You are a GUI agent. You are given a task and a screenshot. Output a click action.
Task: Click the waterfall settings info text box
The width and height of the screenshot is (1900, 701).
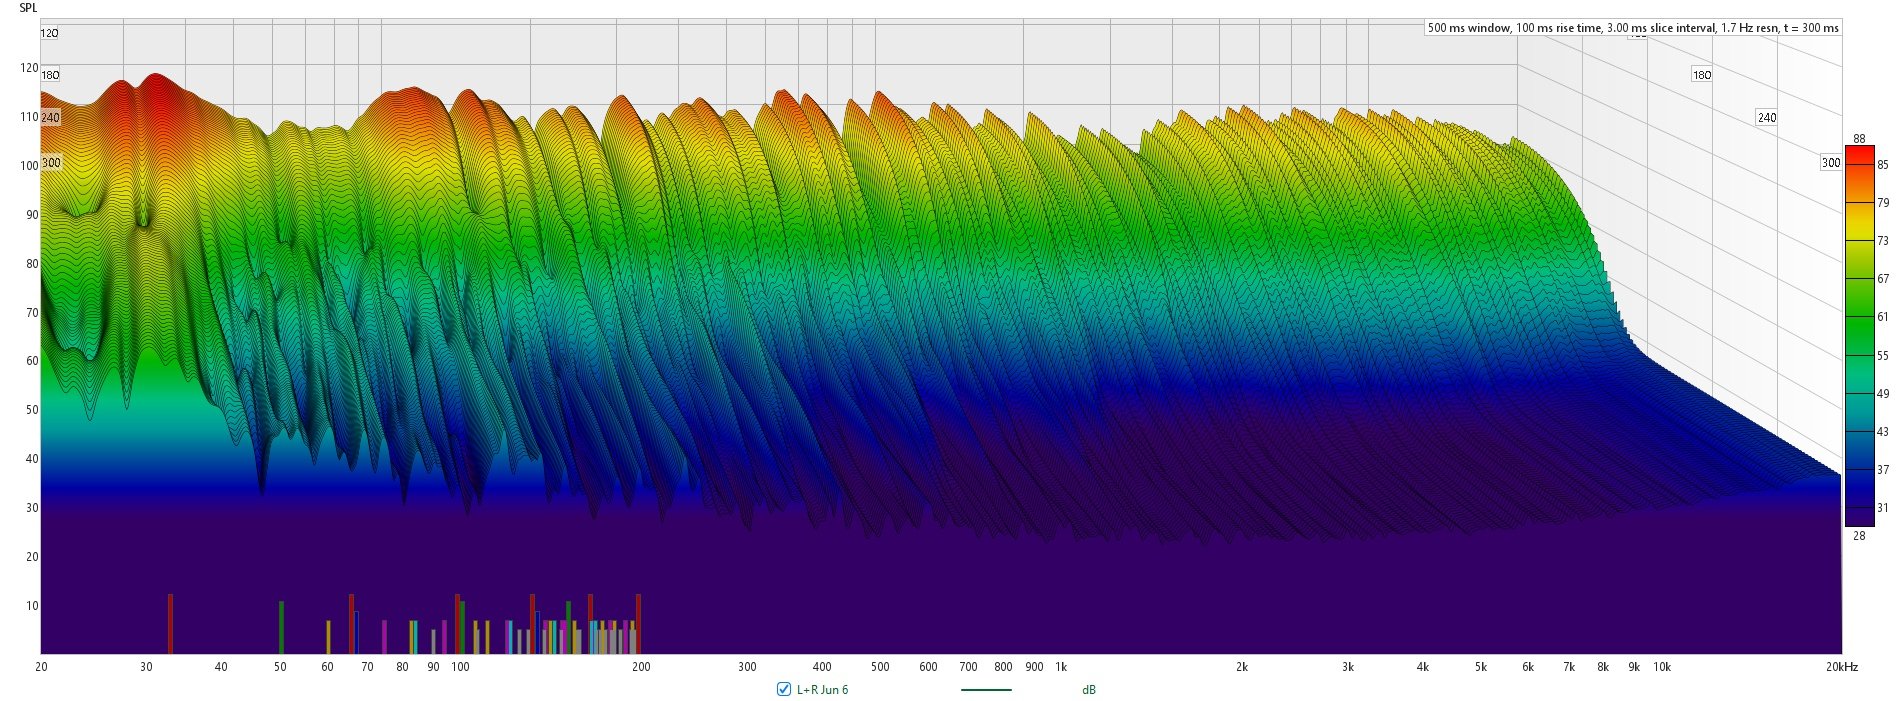point(1632,28)
